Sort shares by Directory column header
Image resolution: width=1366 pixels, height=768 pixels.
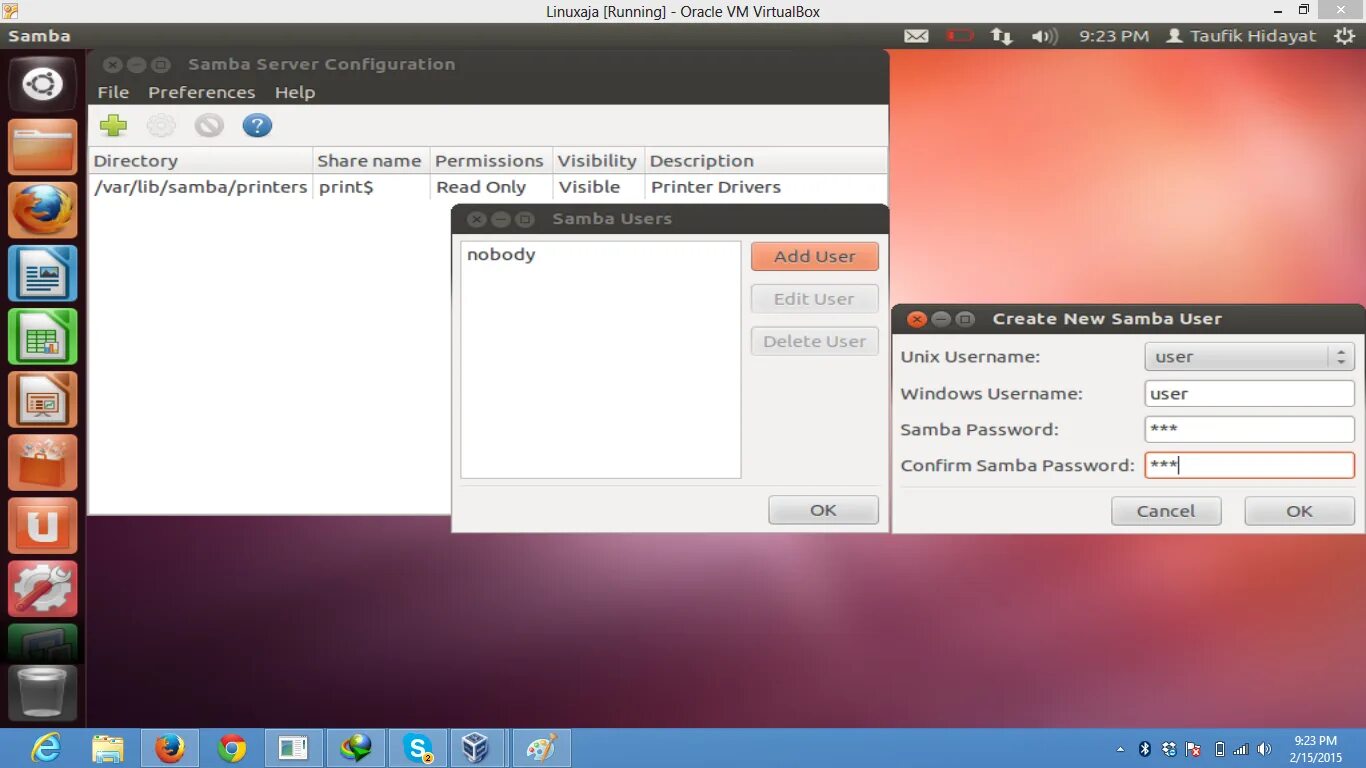pyautogui.click(x=201, y=161)
